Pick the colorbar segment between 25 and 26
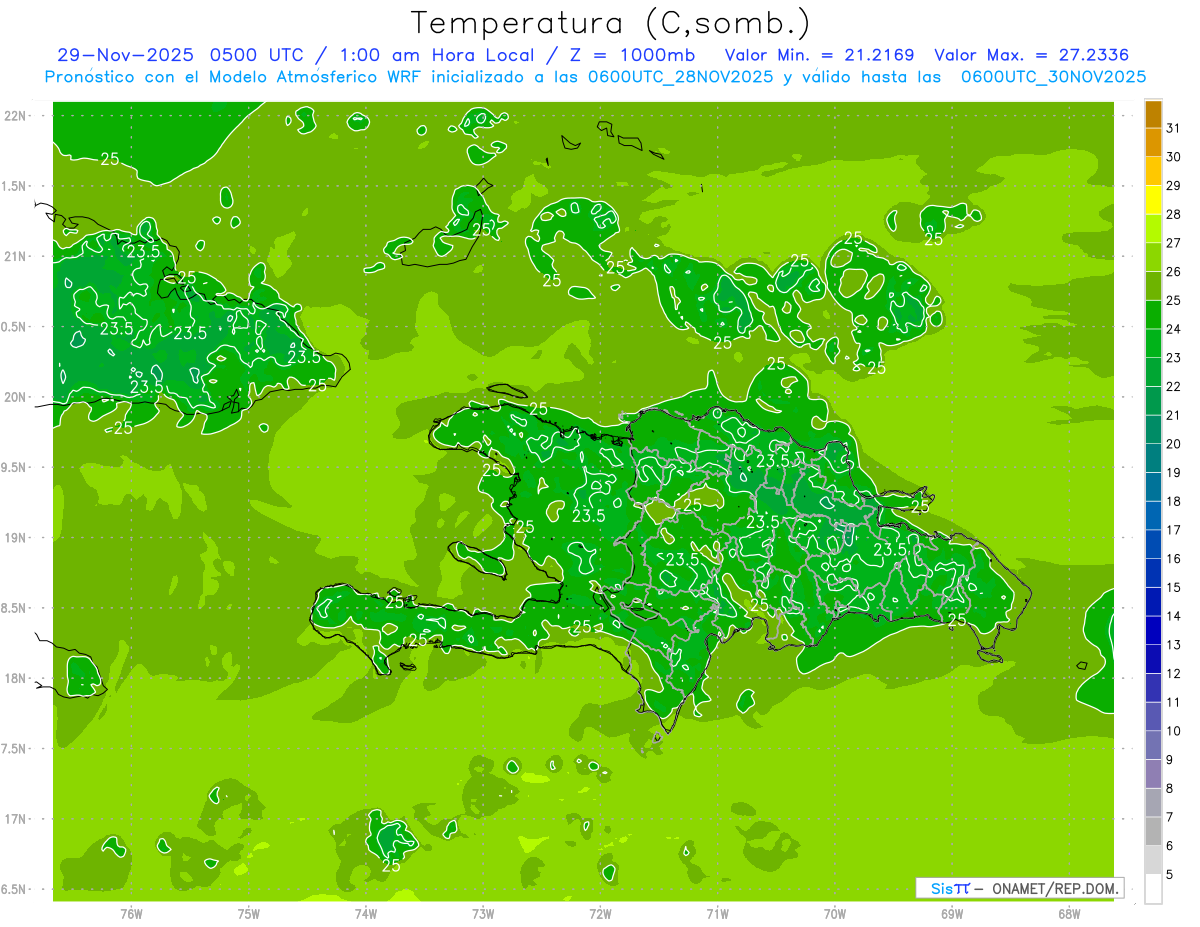Image resolution: width=1200 pixels, height=927 pixels. coord(1153,286)
